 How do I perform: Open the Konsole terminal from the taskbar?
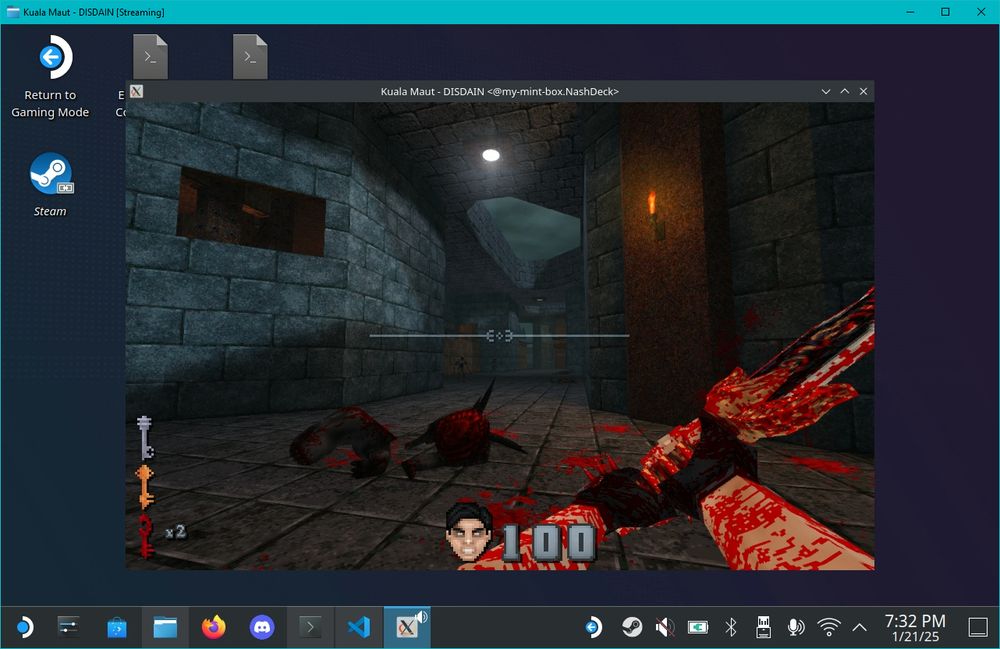(311, 627)
